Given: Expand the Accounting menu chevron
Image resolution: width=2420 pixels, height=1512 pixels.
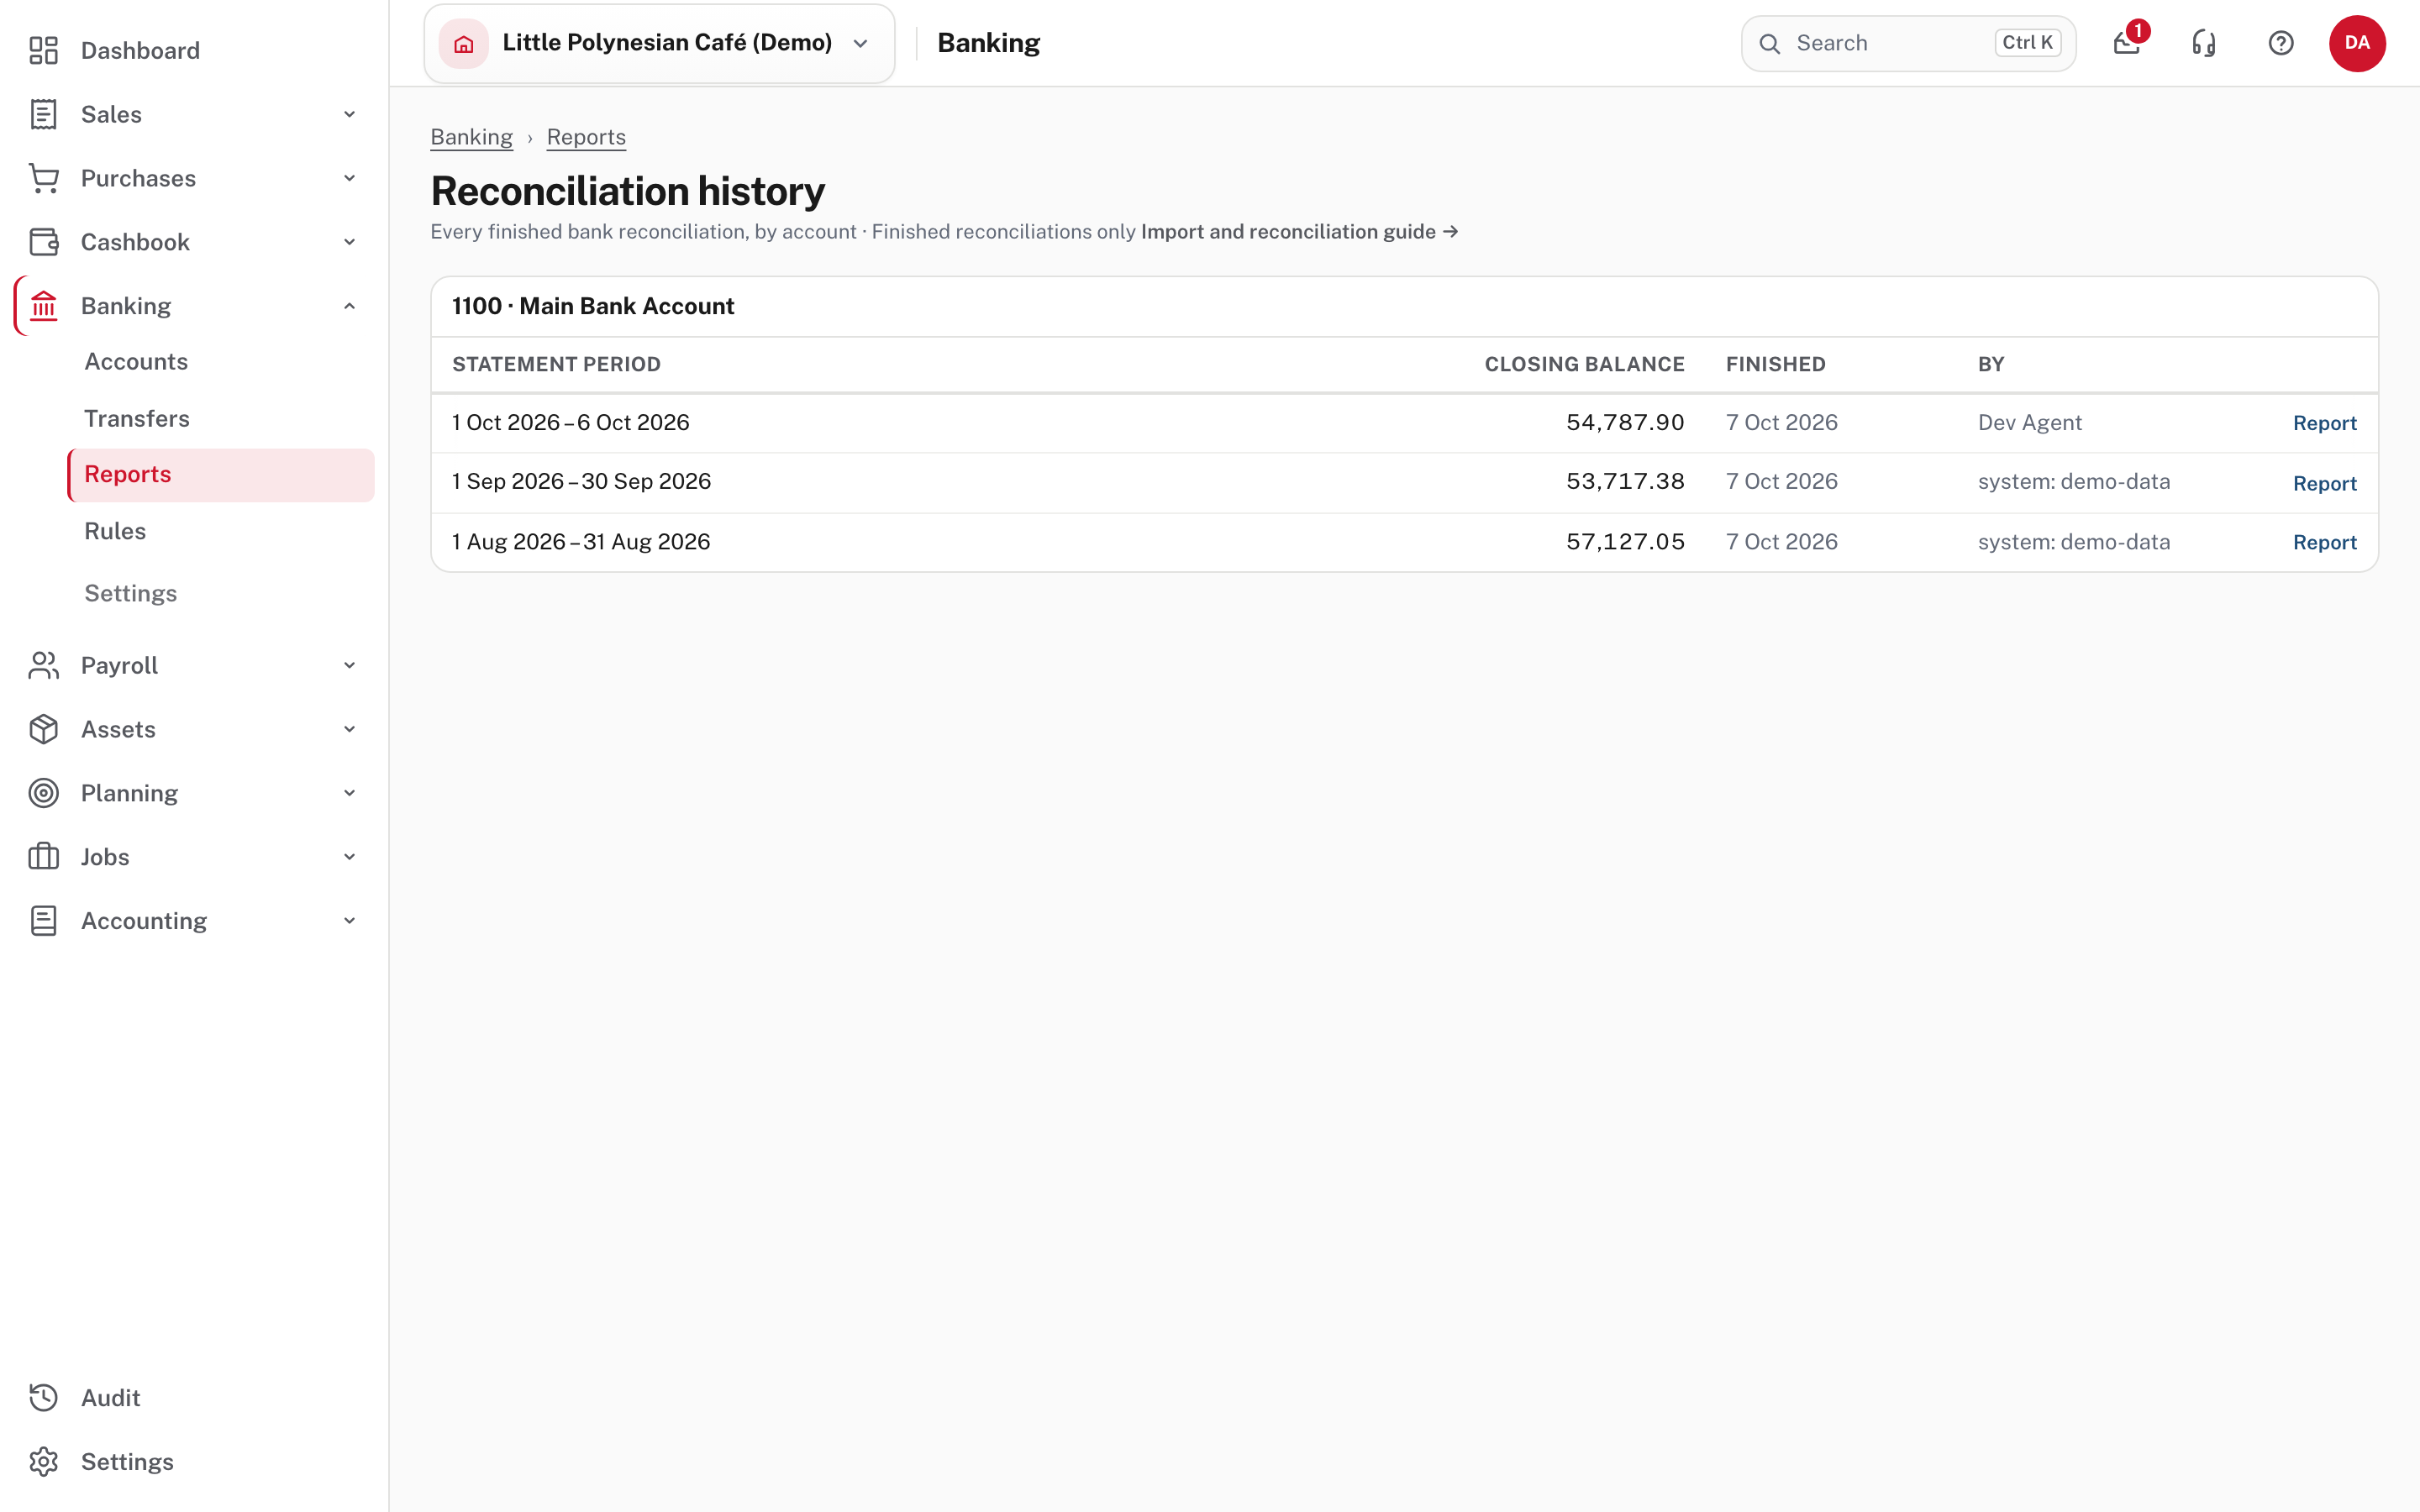Looking at the screenshot, I should [x=349, y=920].
